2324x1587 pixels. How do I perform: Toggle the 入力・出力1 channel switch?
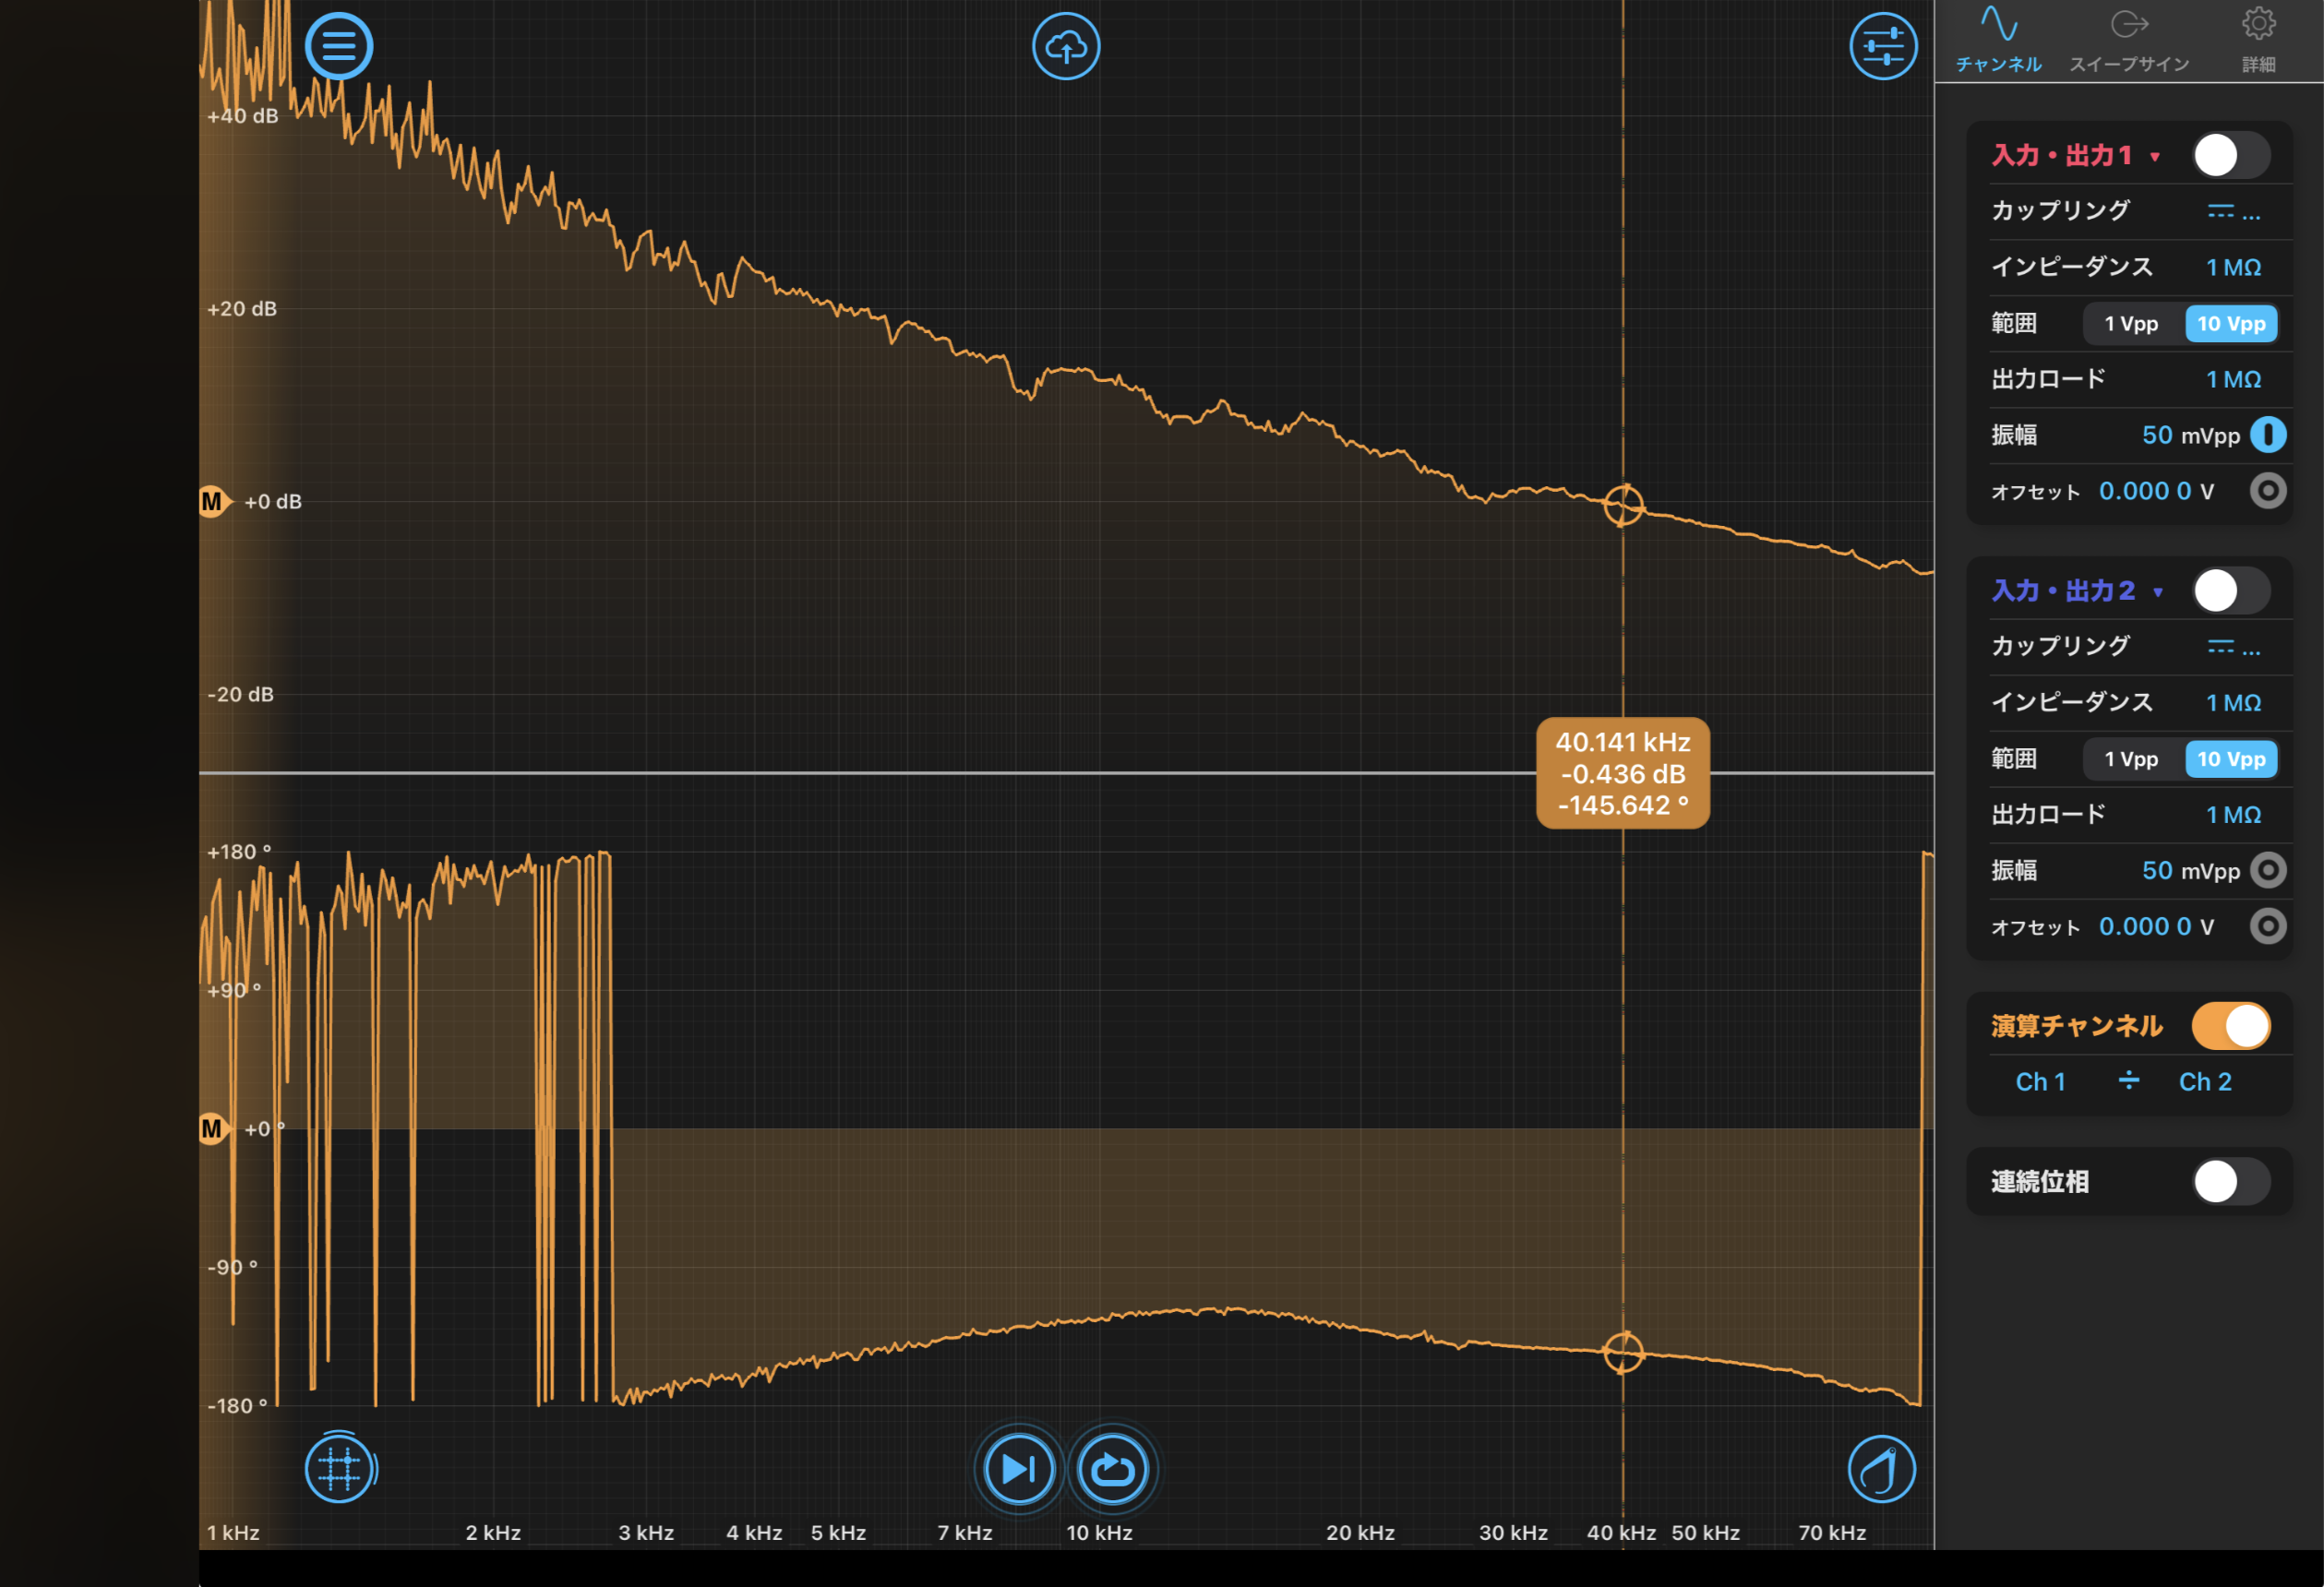pos(2231,155)
